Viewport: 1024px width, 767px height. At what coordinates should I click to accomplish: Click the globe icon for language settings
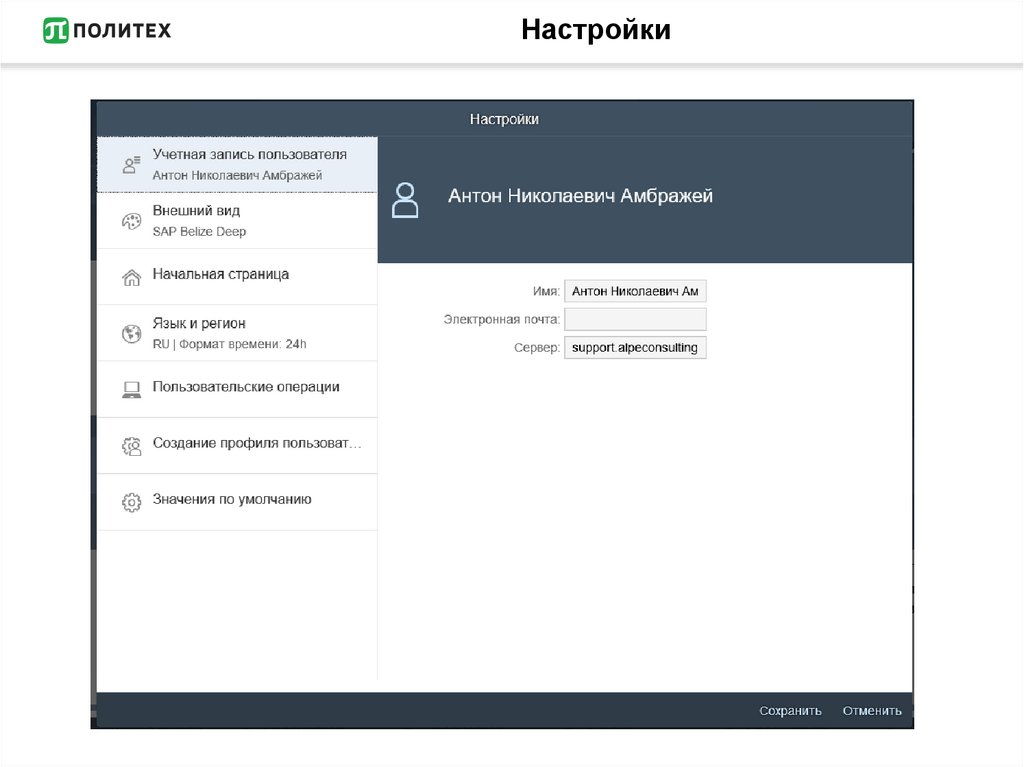pyautogui.click(x=131, y=334)
